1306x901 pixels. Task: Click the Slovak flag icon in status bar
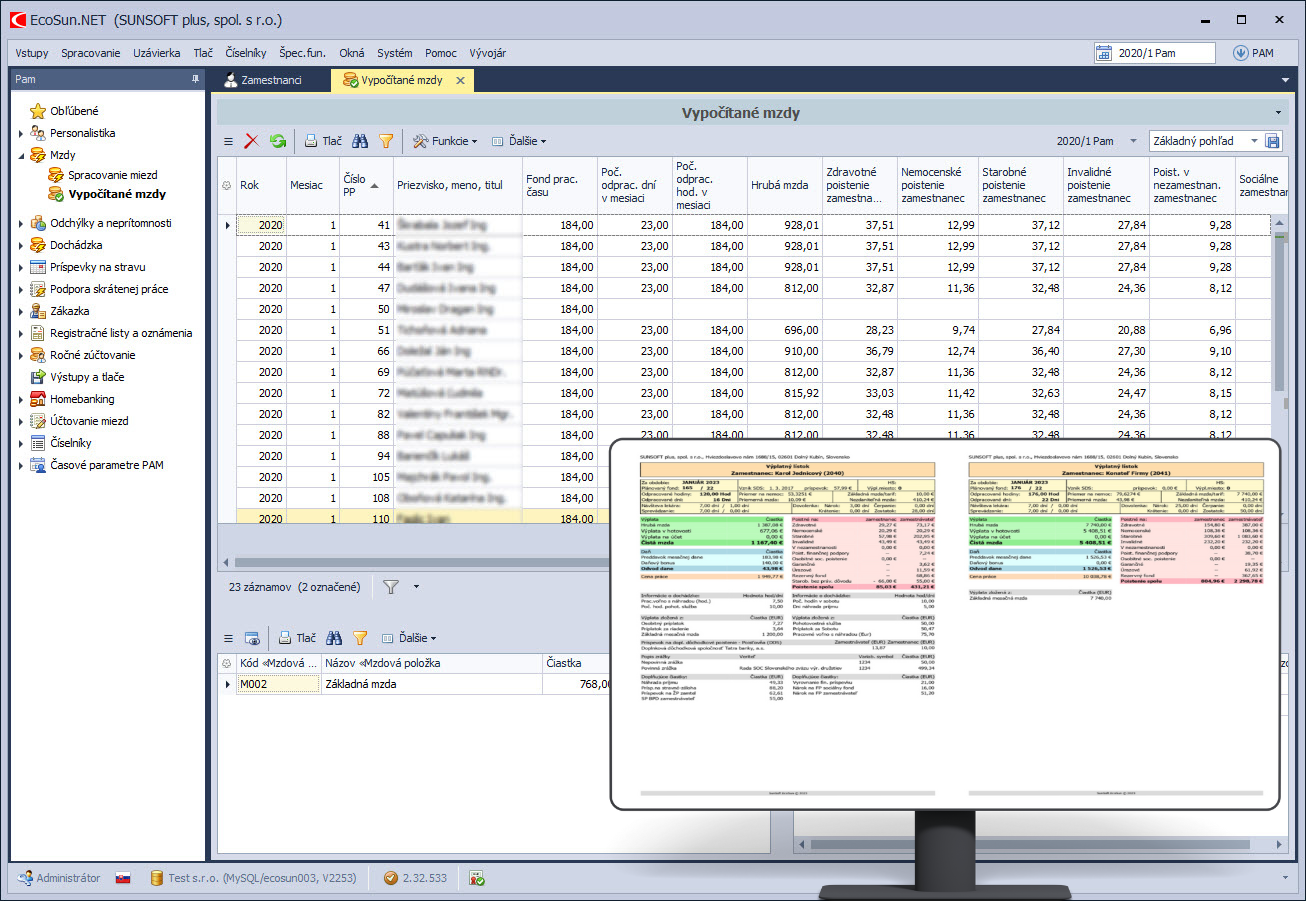click(123, 878)
